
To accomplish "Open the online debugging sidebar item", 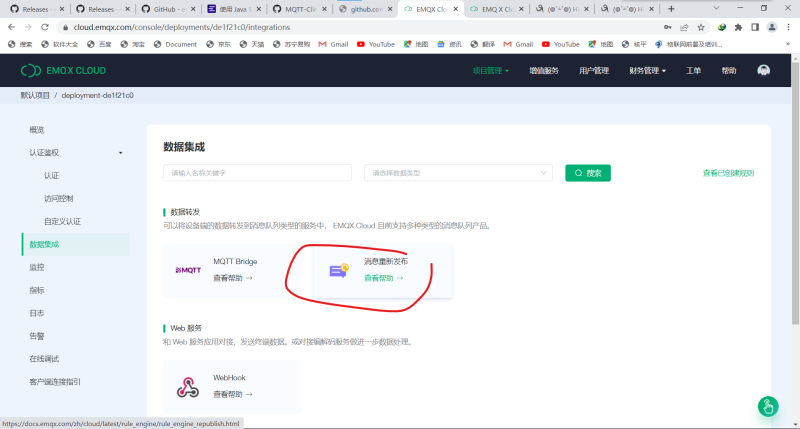I will tap(44, 359).
